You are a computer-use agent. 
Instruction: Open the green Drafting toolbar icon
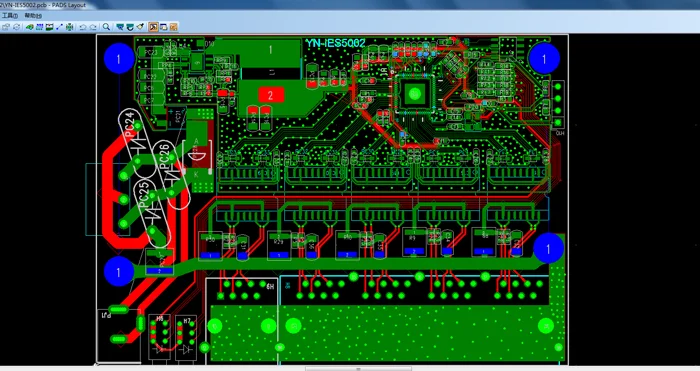29,27
